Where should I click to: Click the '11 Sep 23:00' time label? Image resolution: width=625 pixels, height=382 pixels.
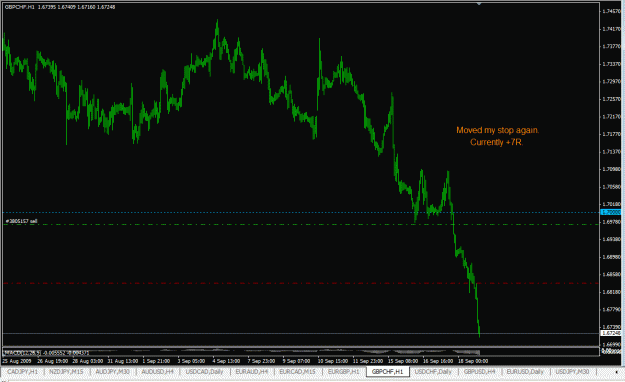(x=368, y=361)
